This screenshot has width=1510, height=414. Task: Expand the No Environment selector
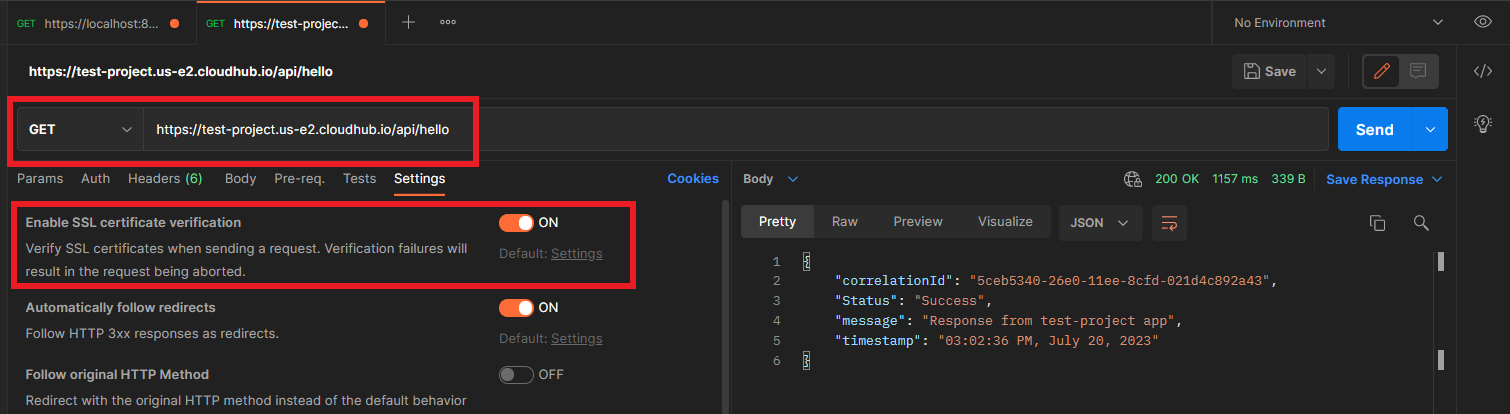[x=1338, y=22]
